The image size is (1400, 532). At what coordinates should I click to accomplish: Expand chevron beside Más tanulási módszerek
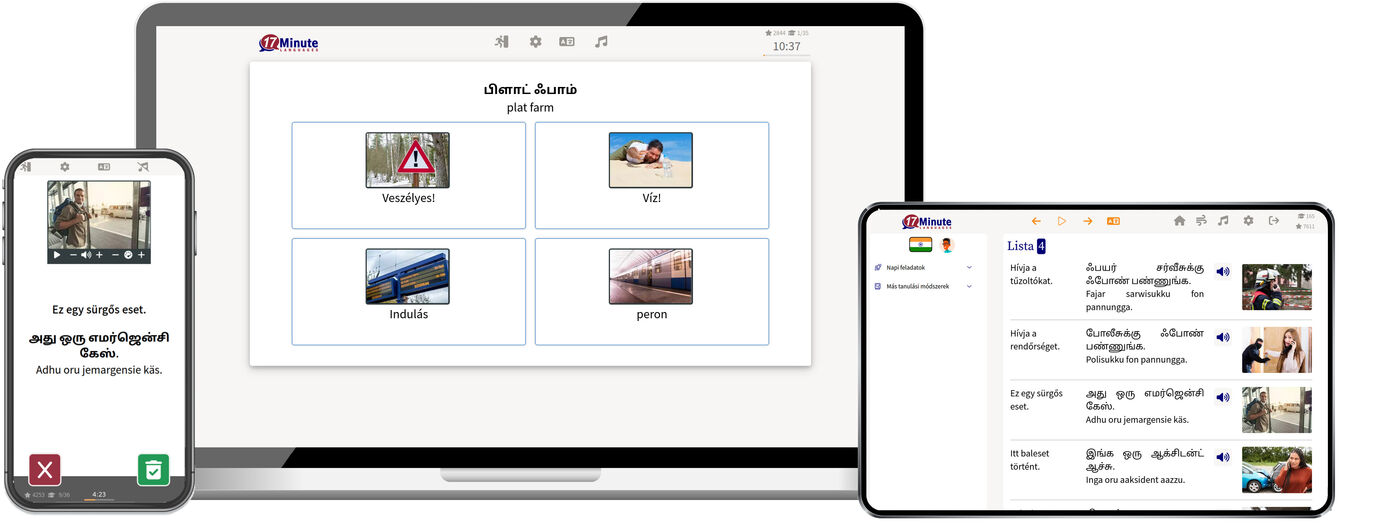[969, 286]
